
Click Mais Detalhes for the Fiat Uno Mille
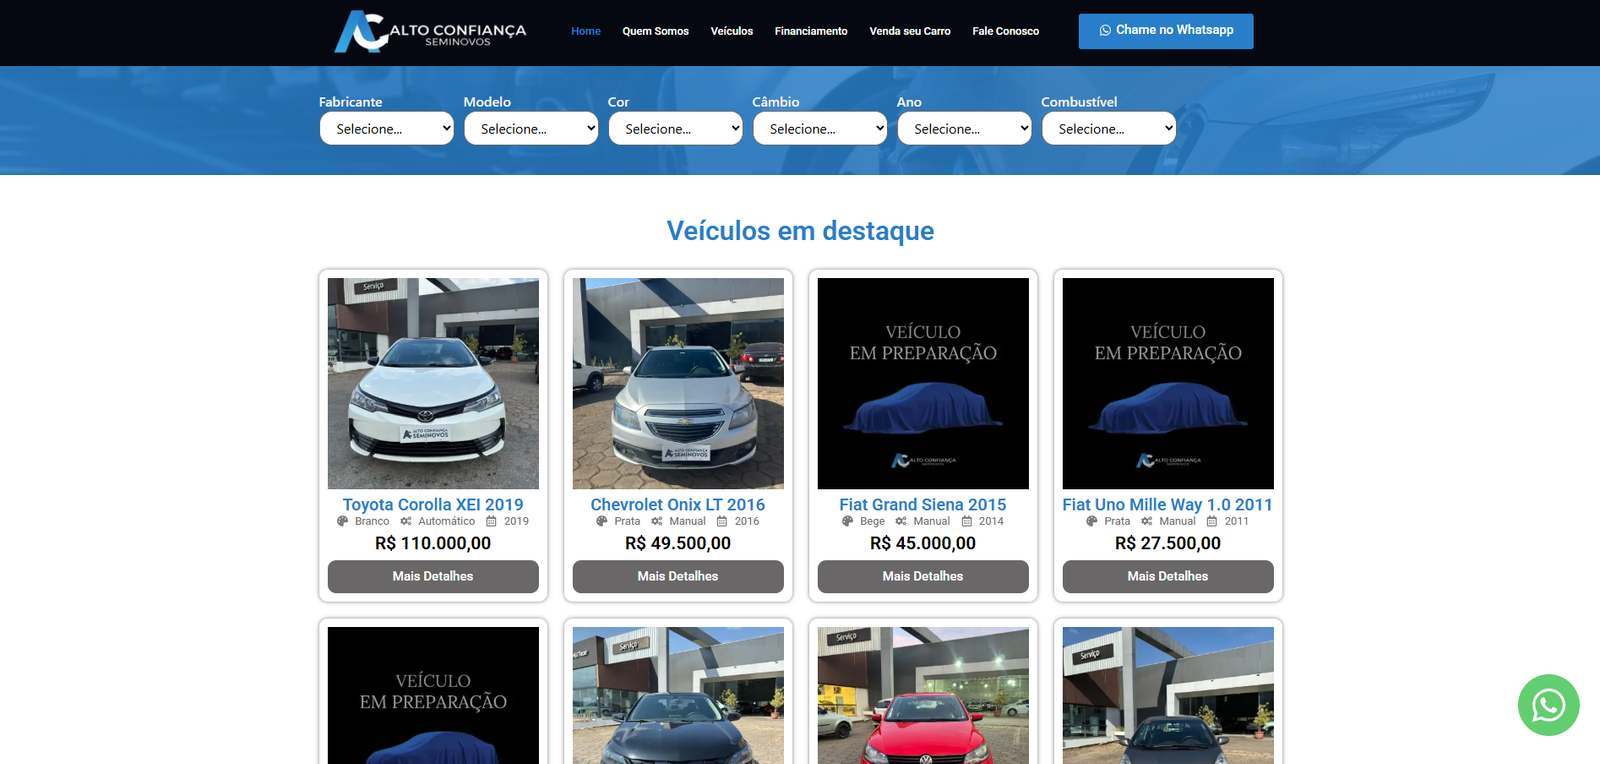(1168, 576)
